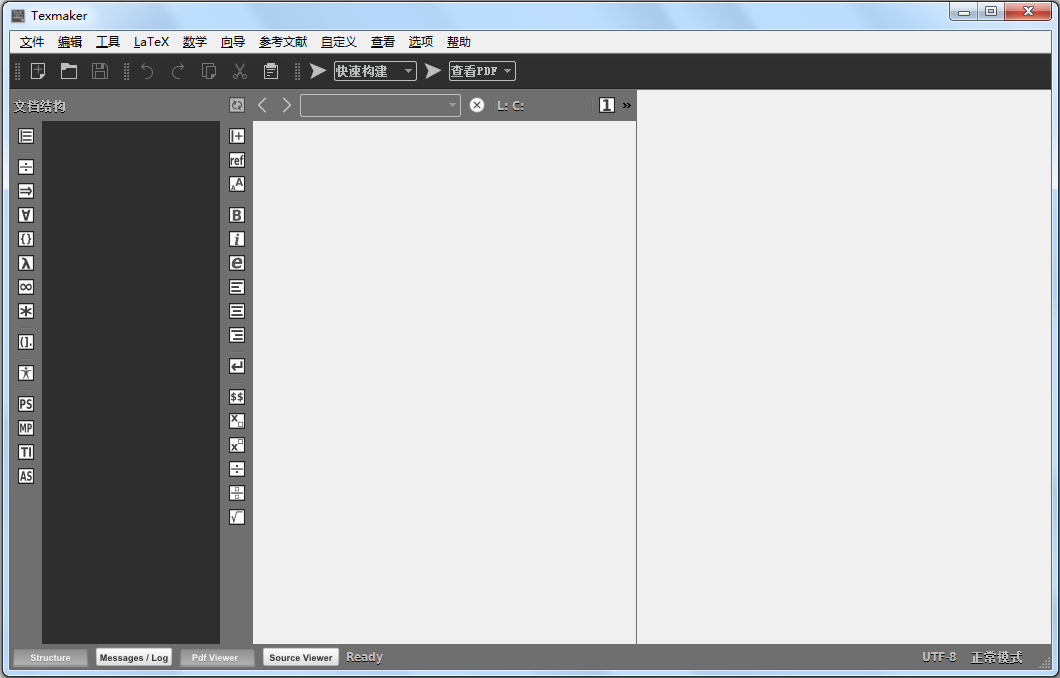Screen dimensions: 1060x678
Task: Apply italic formatting with the i icon
Action: pyautogui.click(x=236, y=238)
